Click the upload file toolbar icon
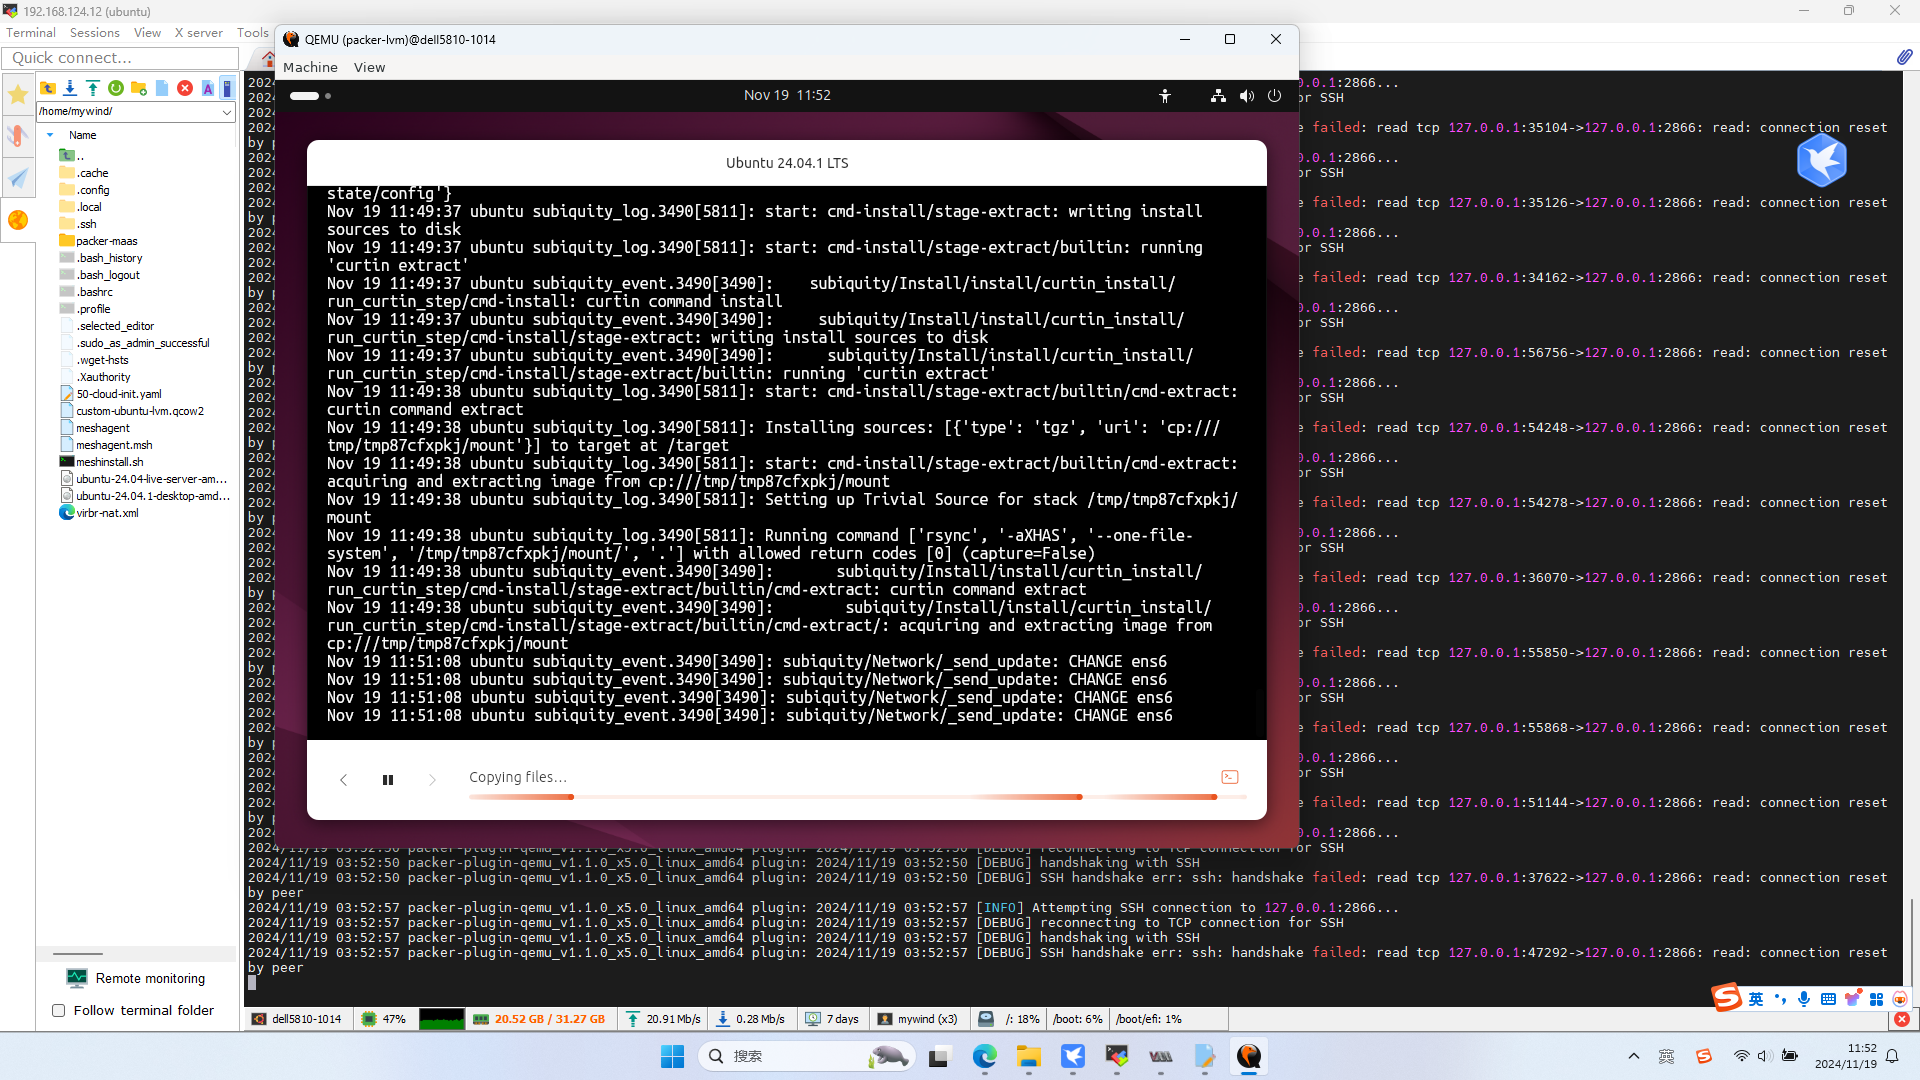This screenshot has height=1080, width=1920. tap(93, 88)
